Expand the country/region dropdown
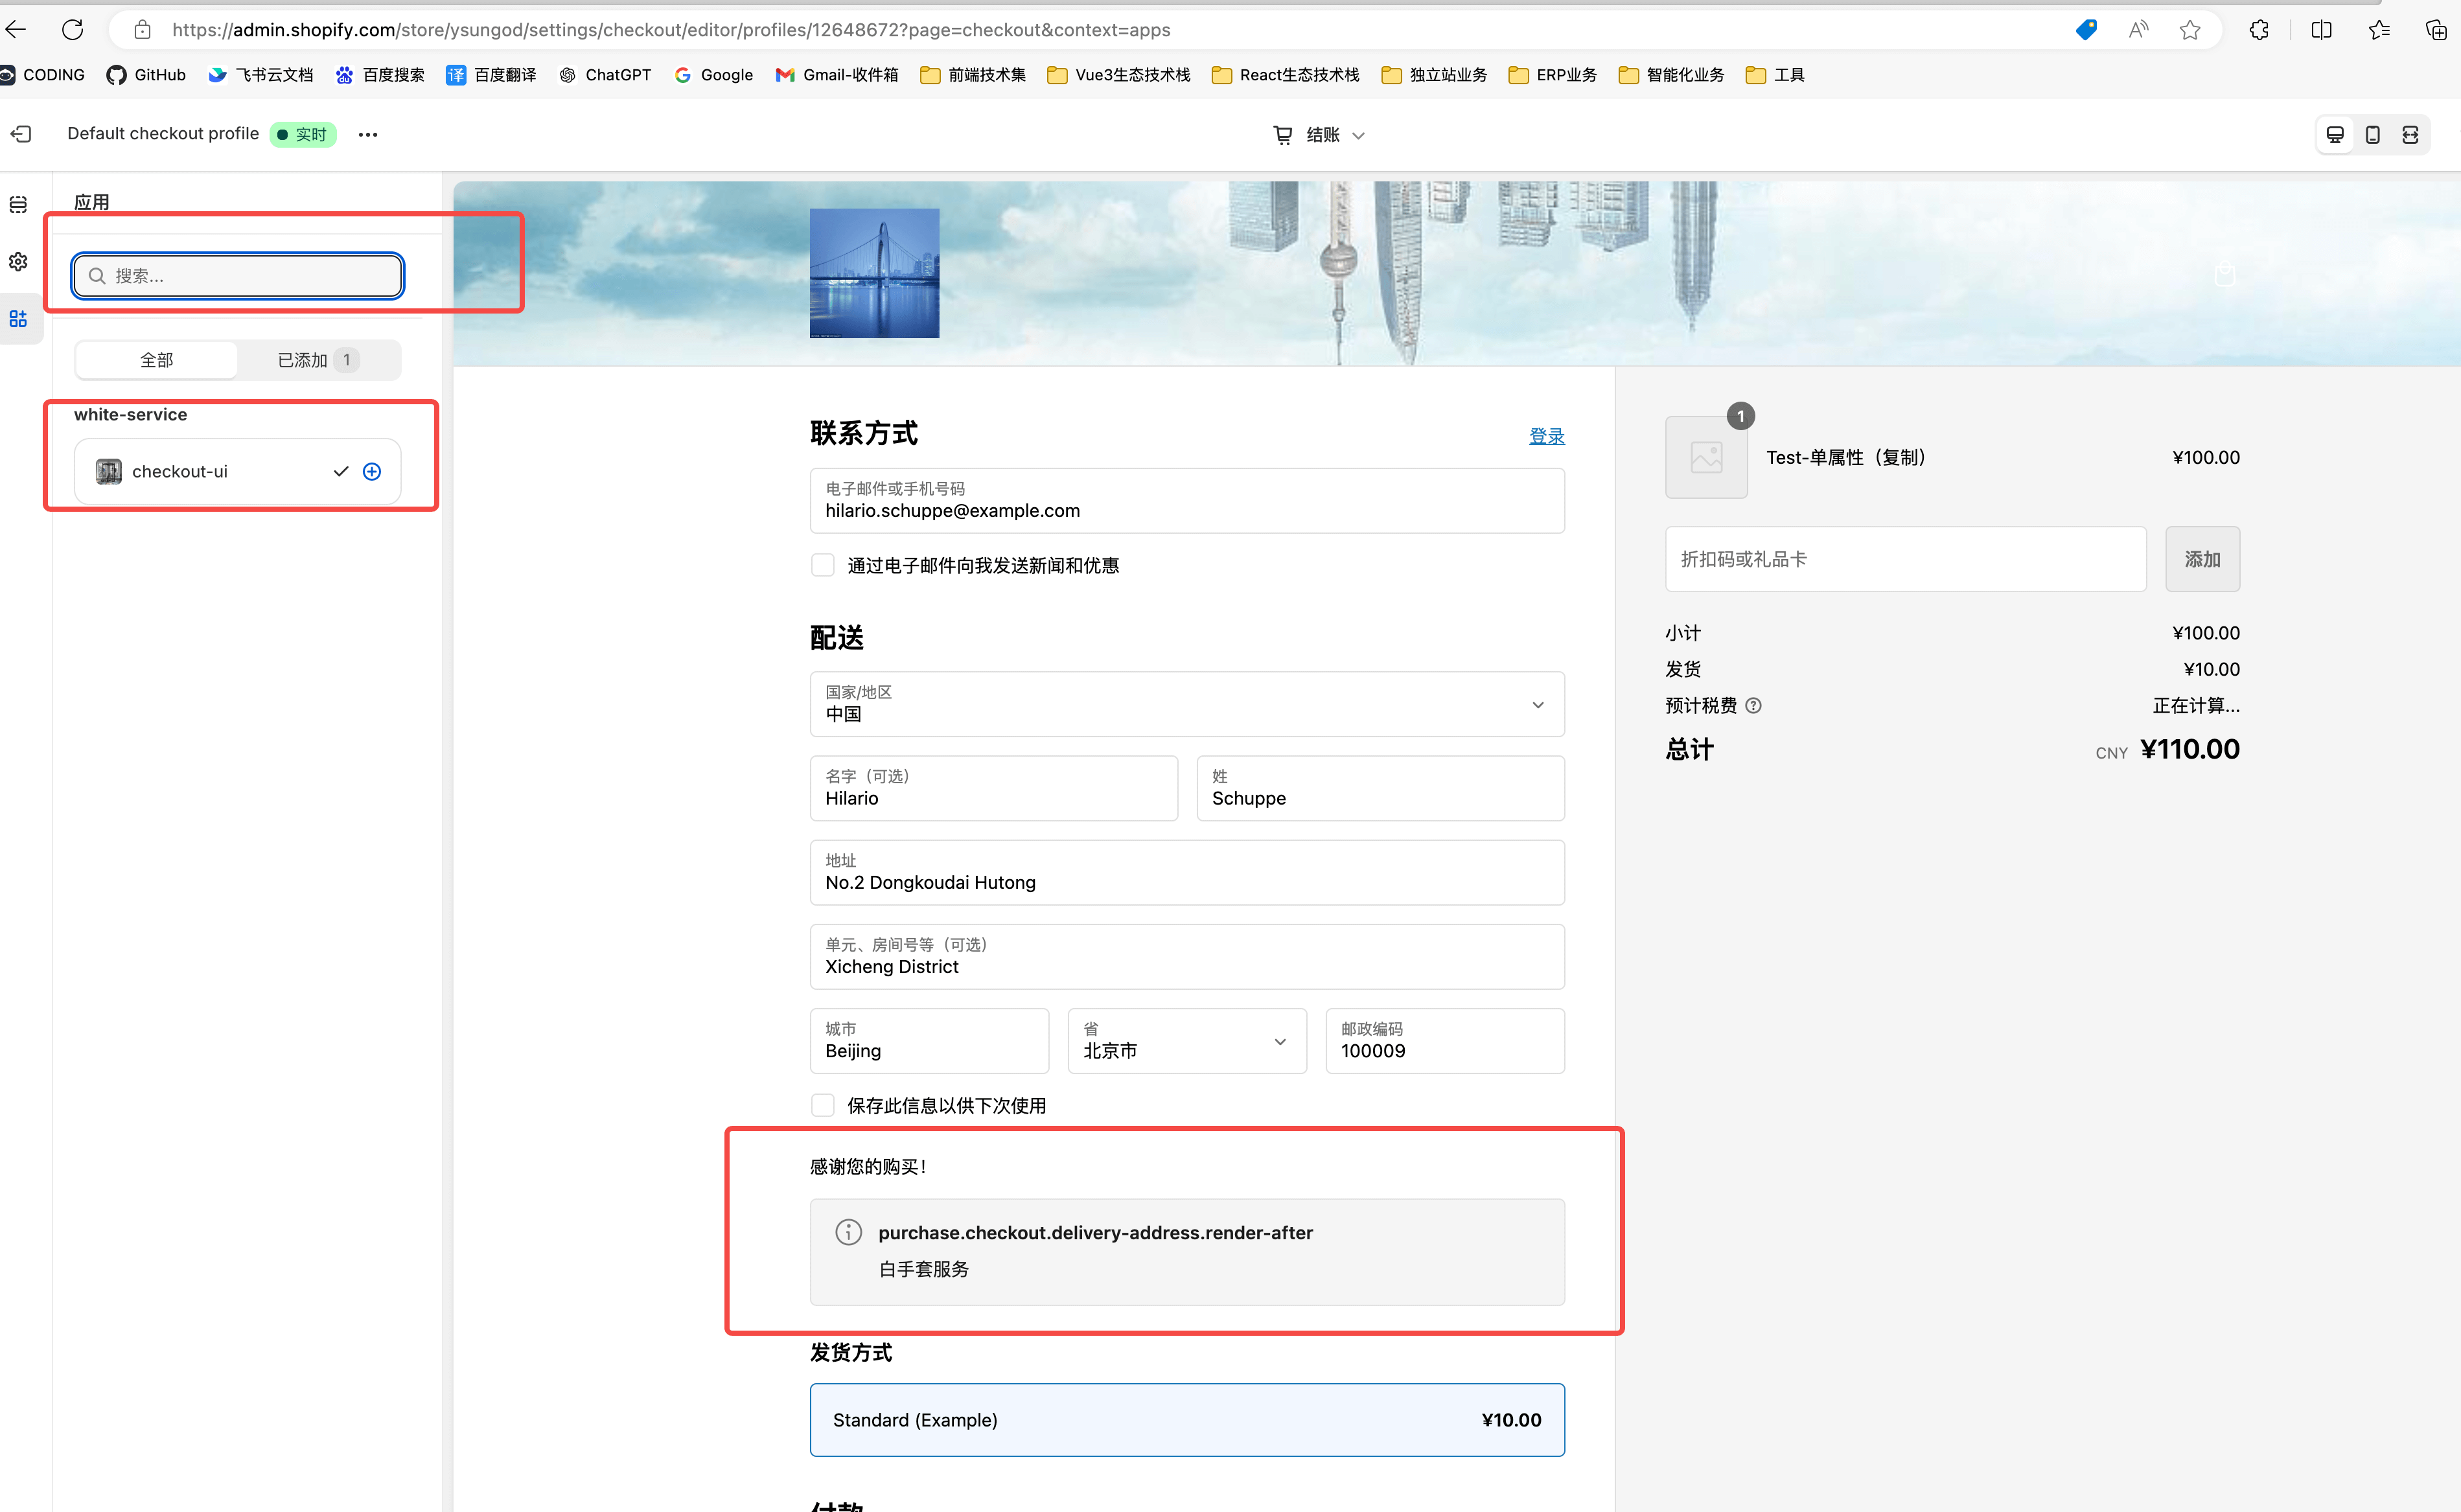2461x1512 pixels. coord(1186,704)
